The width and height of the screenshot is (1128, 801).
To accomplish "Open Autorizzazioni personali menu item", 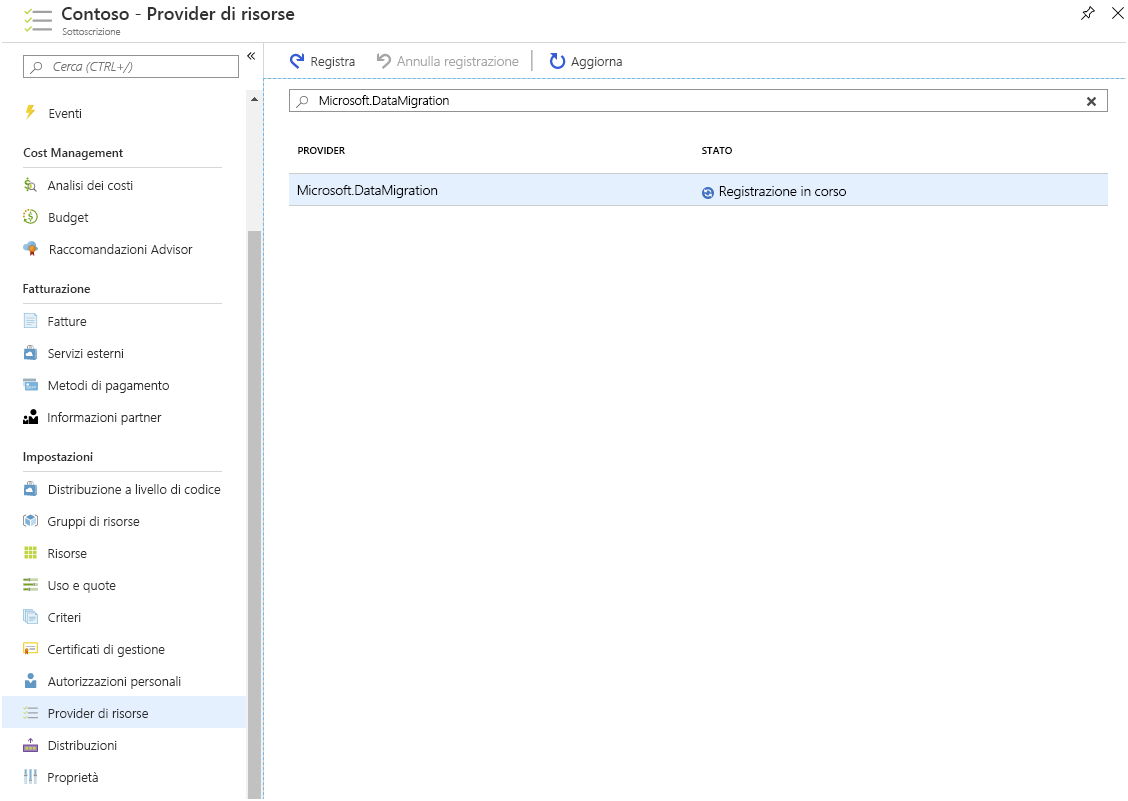I will [x=114, y=682].
